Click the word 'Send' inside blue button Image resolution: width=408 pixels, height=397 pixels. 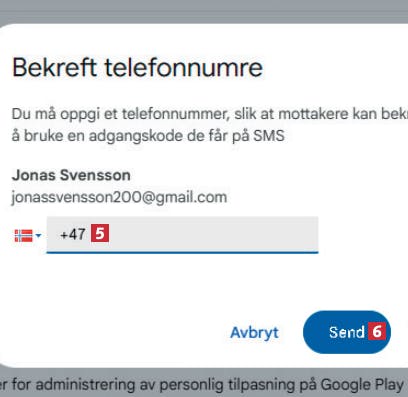click(x=347, y=332)
